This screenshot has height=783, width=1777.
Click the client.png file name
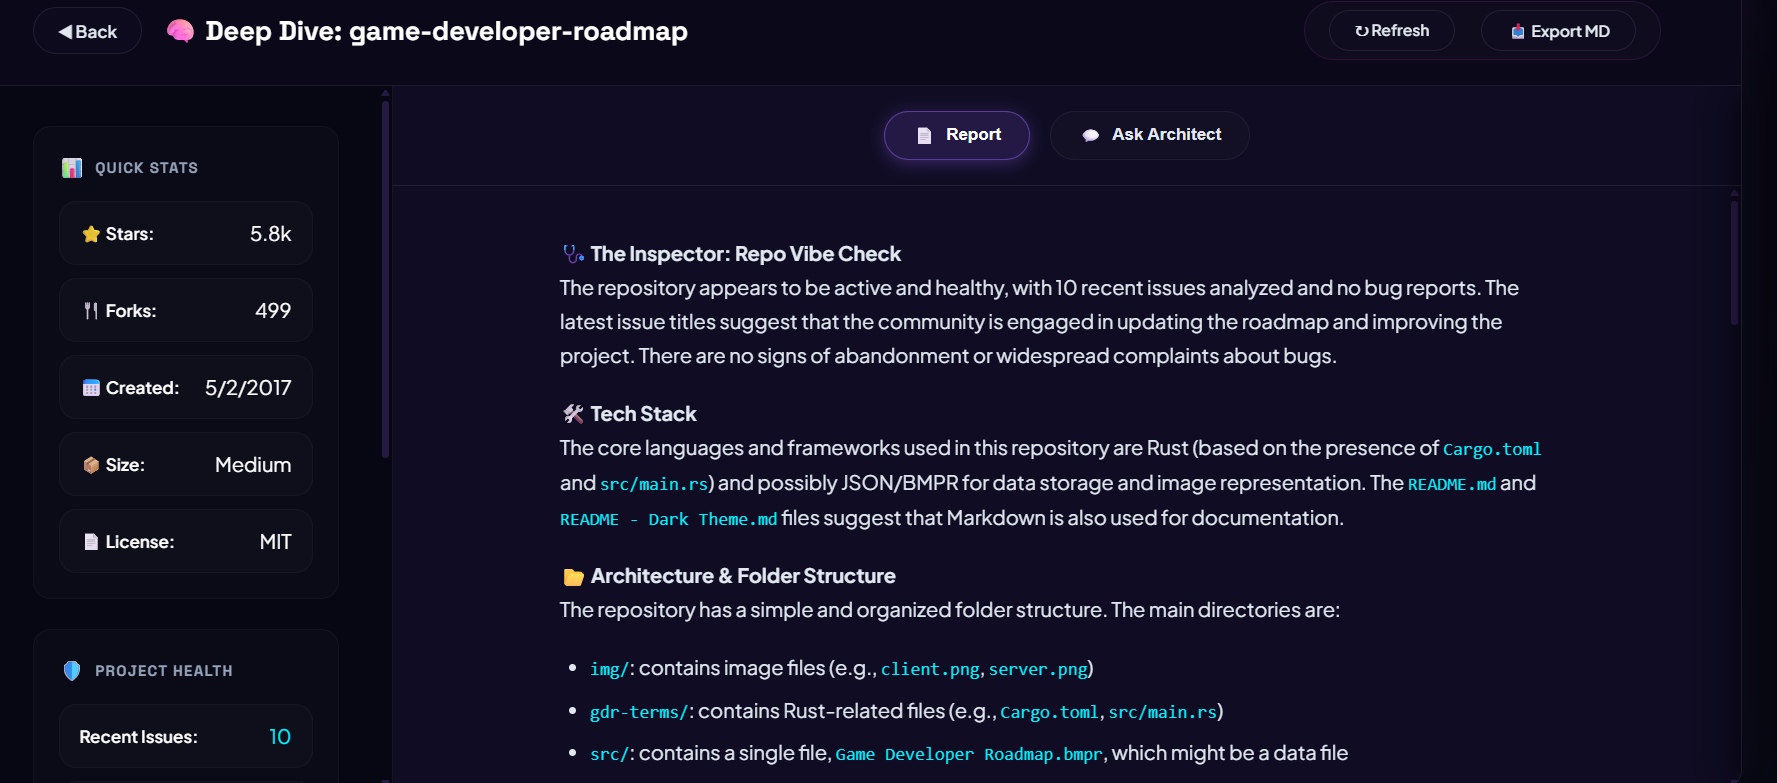930,669
